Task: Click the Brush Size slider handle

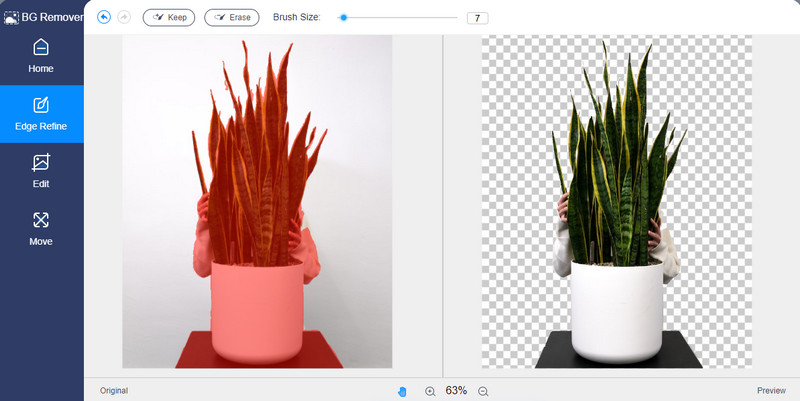Action: (343, 17)
